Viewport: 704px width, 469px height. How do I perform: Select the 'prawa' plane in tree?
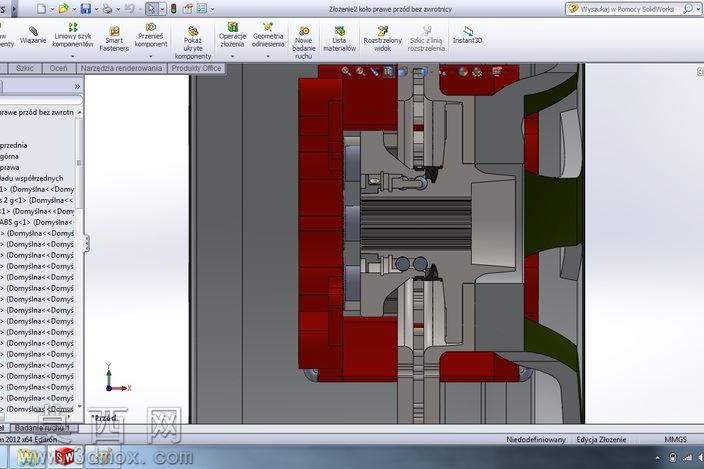pos(10,167)
